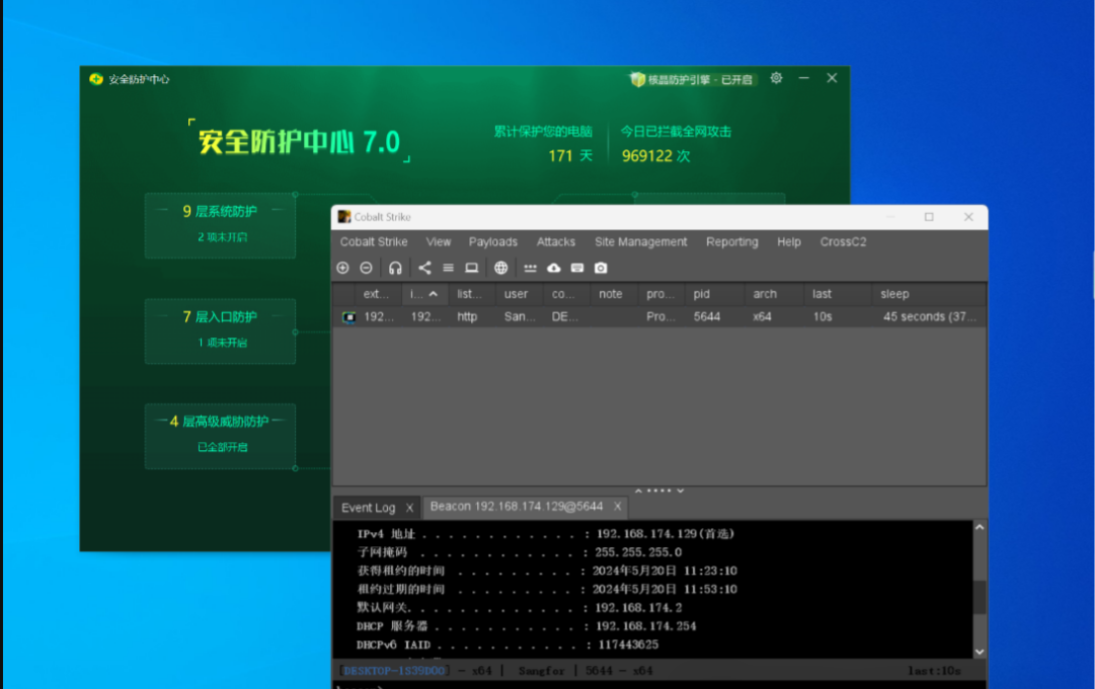Viewport: 1095px width, 689px height.
Task: Open 9 层系统防护 panel
Action: [220, 225]
